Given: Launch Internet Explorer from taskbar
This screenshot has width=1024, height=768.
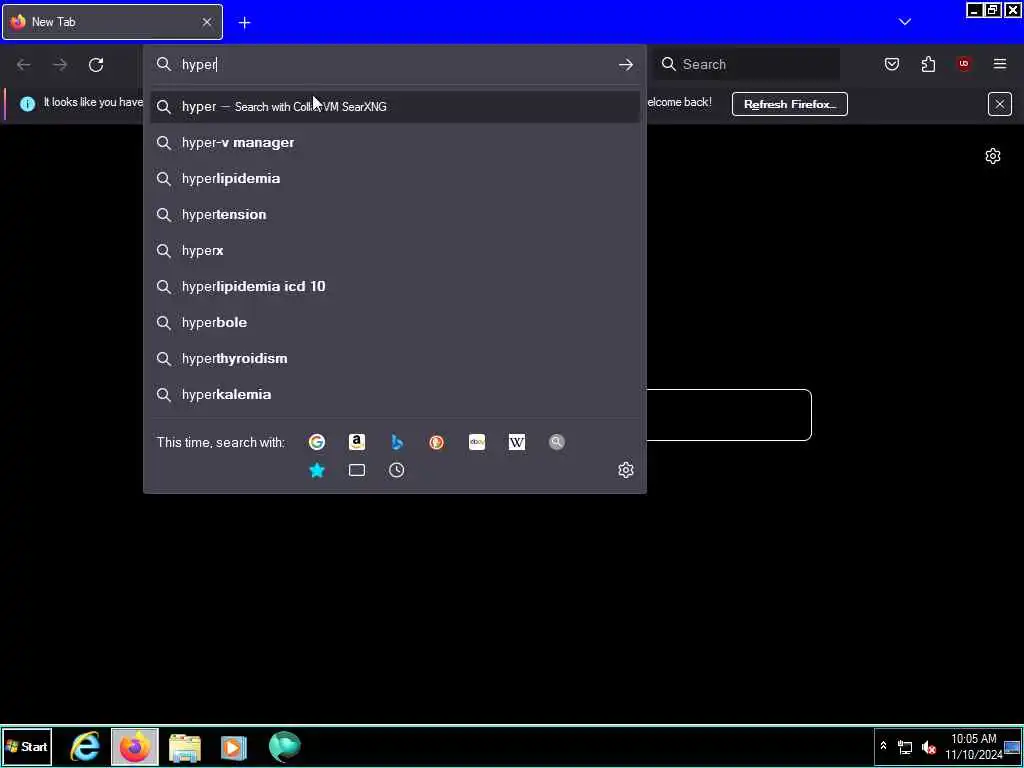Looking at the screenshot, I should coord(85,746).
